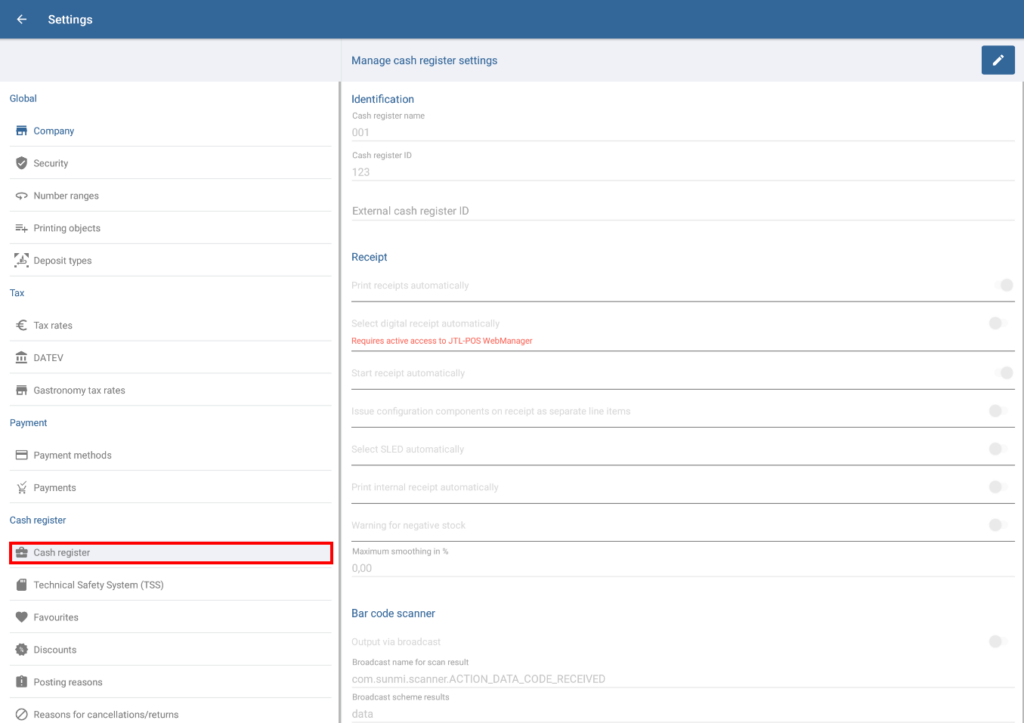Click the Company store icon
1024x723 pixels.
click(21, 131)
